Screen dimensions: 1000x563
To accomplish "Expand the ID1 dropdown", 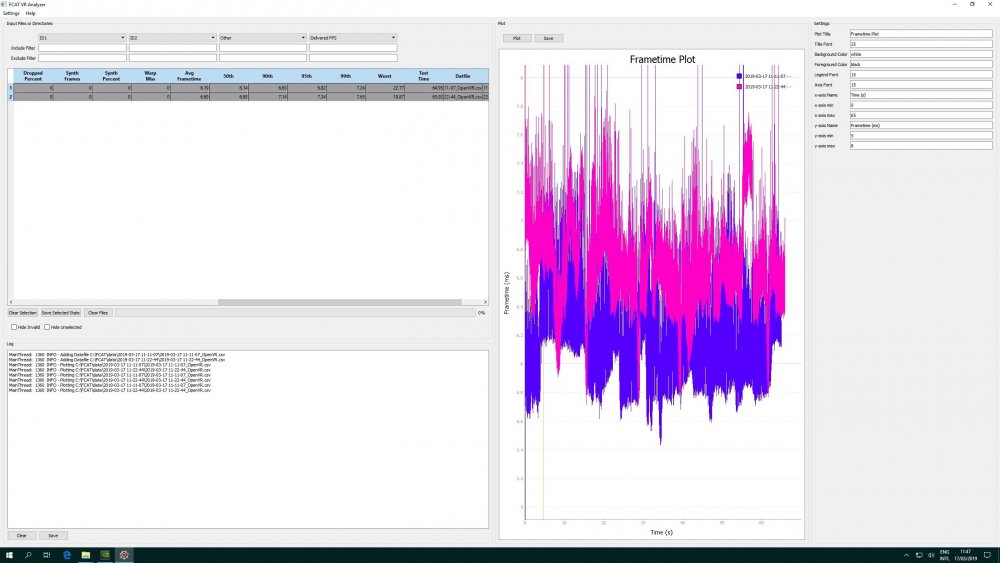I will coord(82,38).
